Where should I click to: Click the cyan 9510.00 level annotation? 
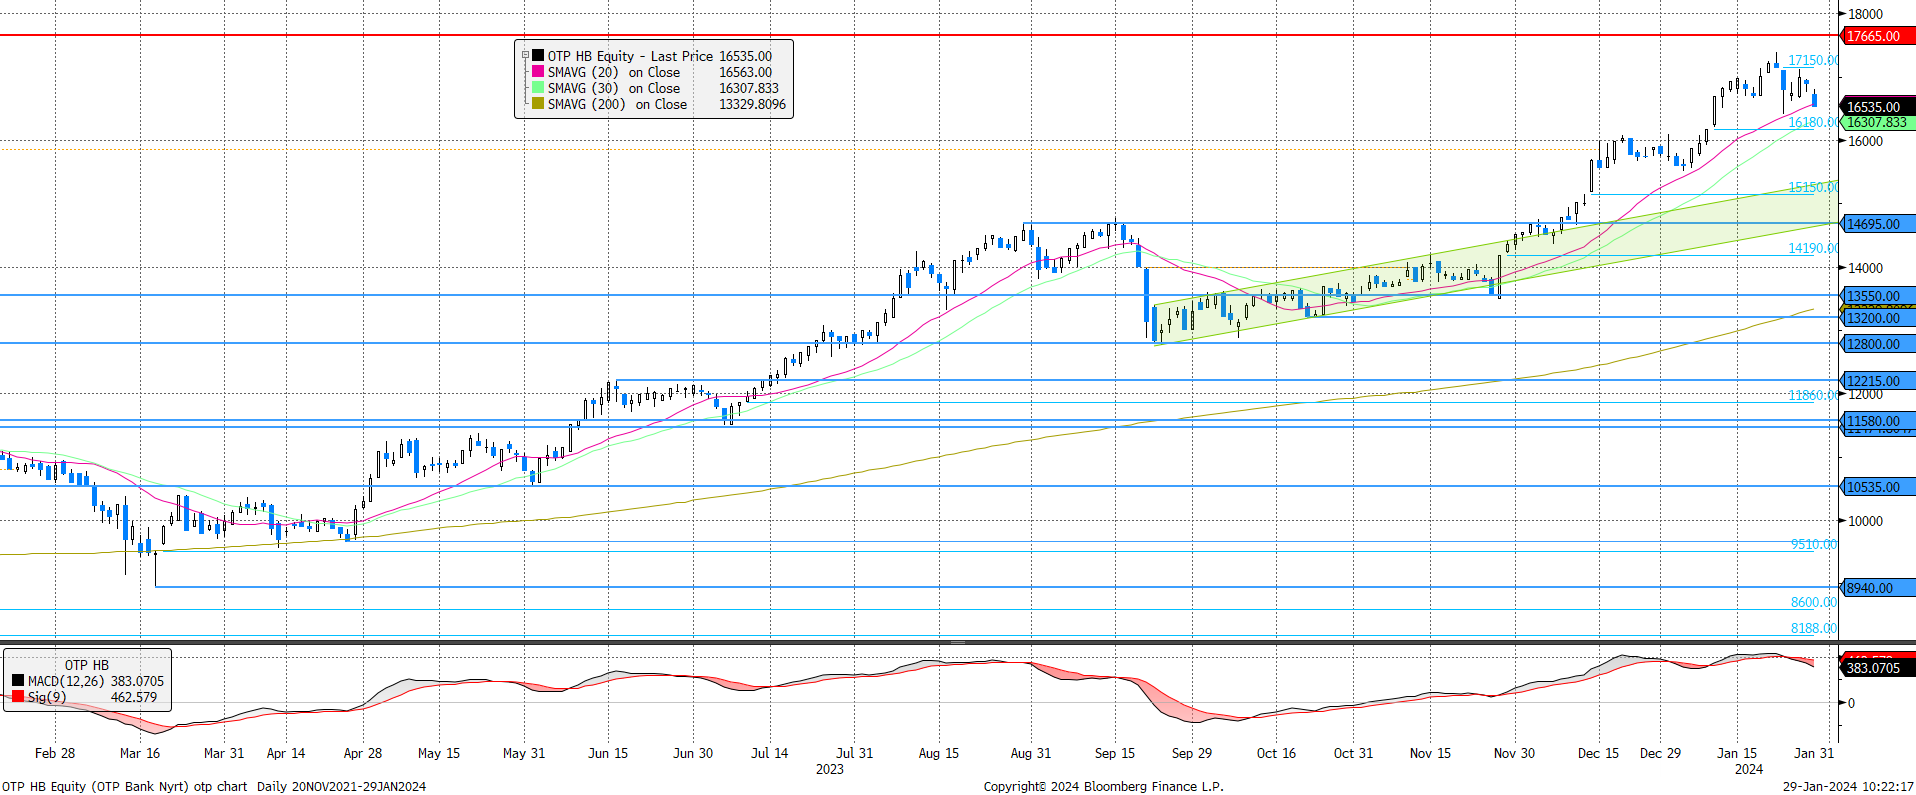(1814, 544)
